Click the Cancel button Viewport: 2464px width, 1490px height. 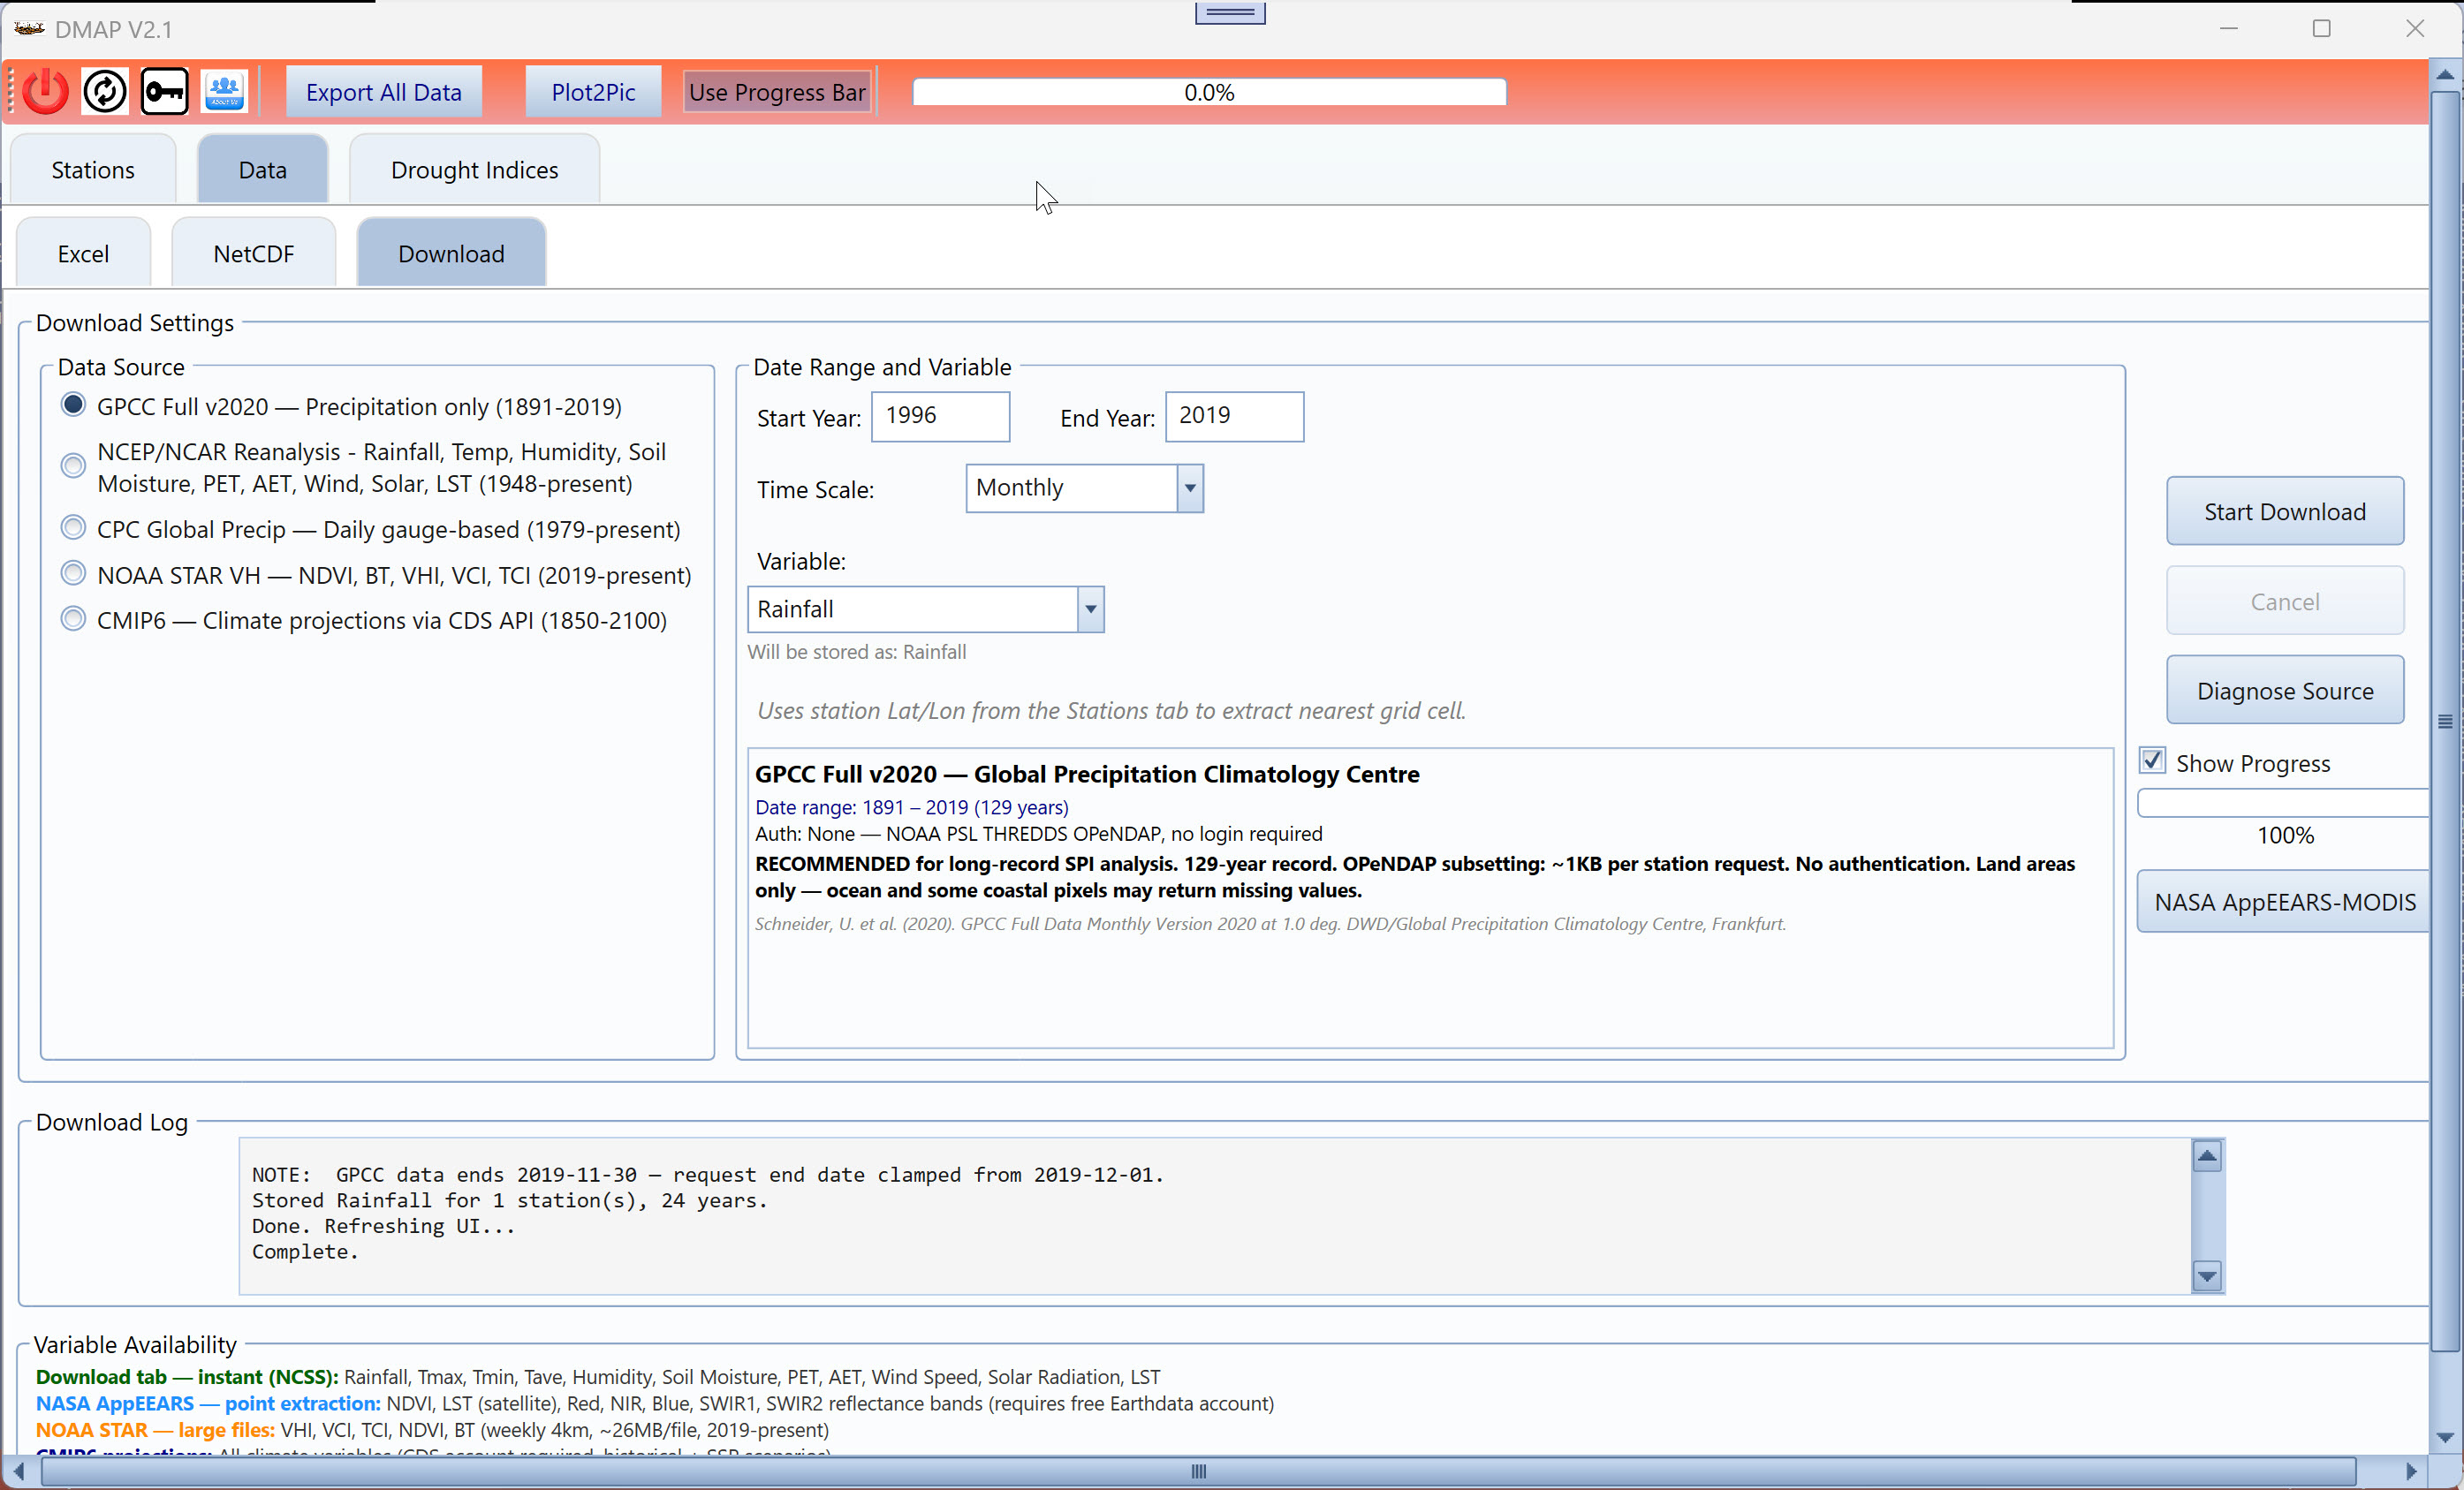2285,601
